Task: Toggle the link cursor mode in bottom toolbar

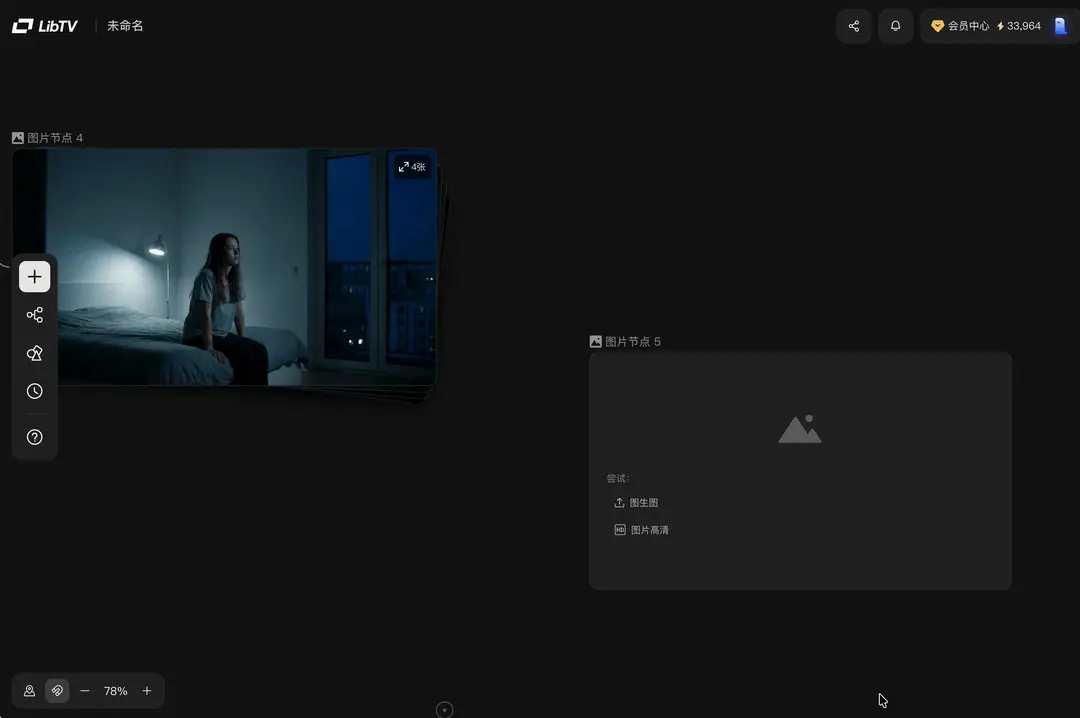Action: (57, 690)
